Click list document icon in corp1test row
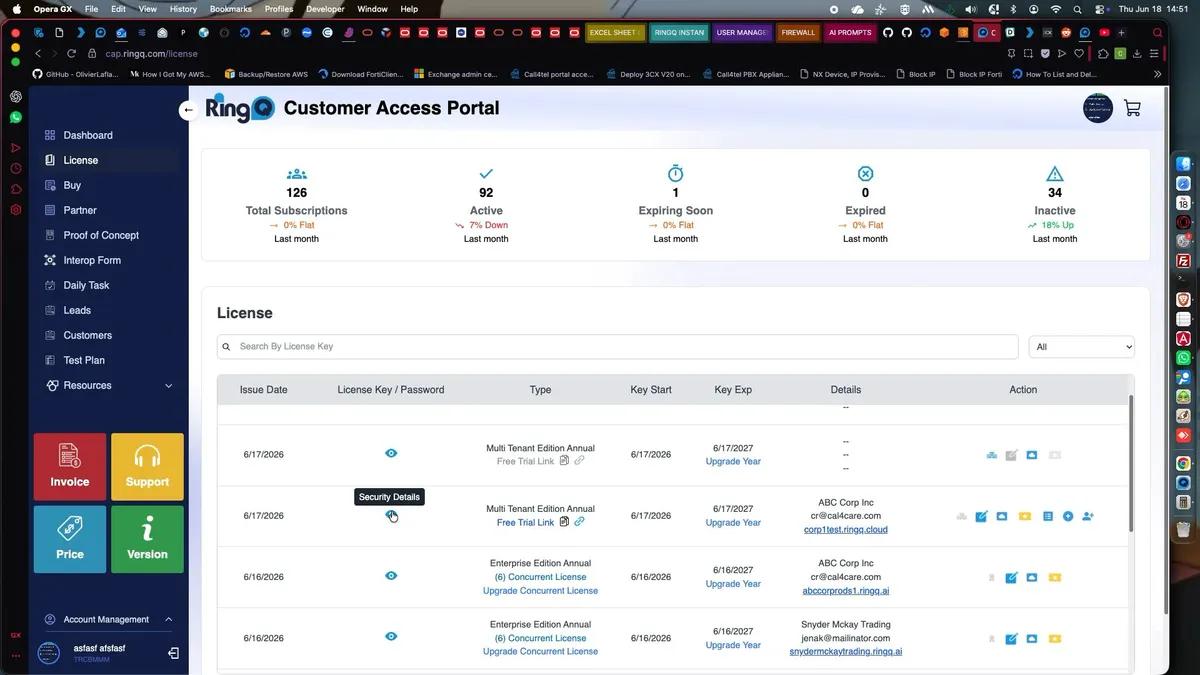 [1048, 516]
